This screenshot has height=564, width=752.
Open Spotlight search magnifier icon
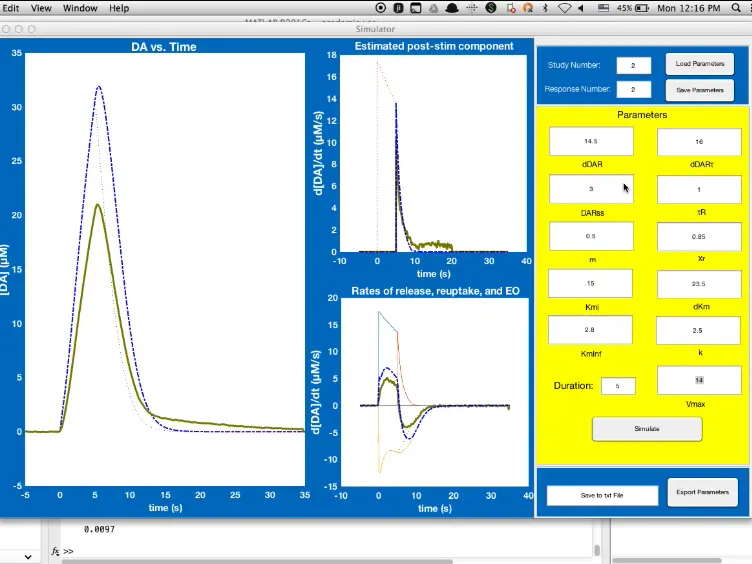tap(736, 8)
